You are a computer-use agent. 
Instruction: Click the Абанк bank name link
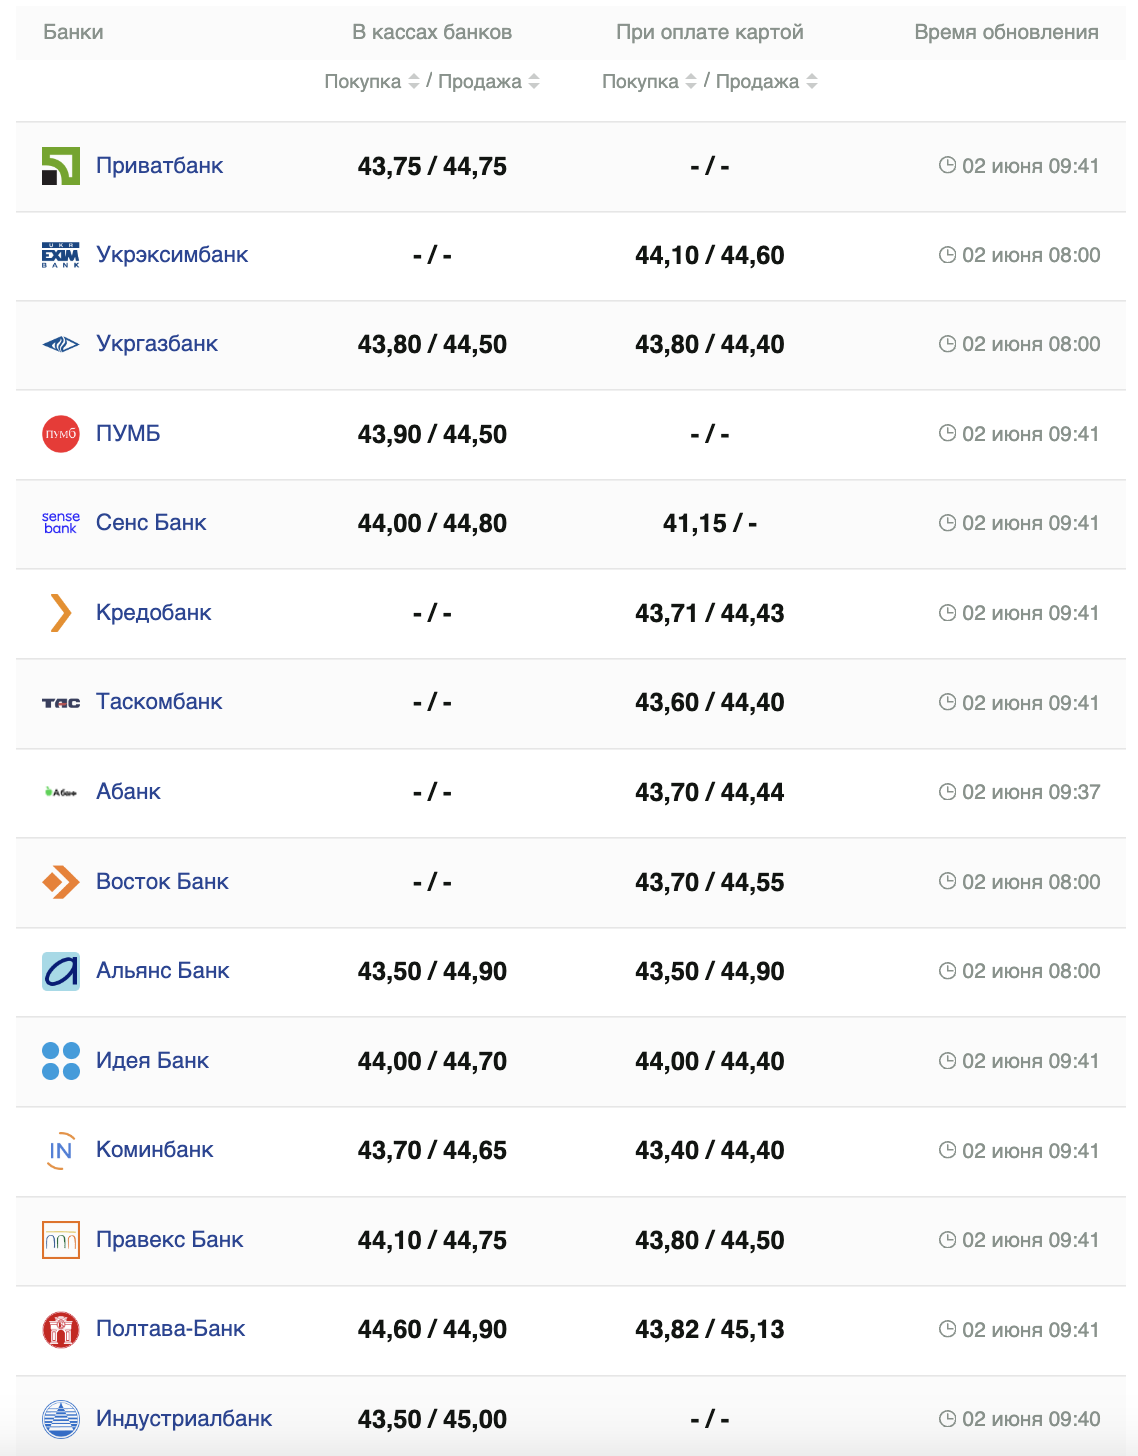coord(128,792)
